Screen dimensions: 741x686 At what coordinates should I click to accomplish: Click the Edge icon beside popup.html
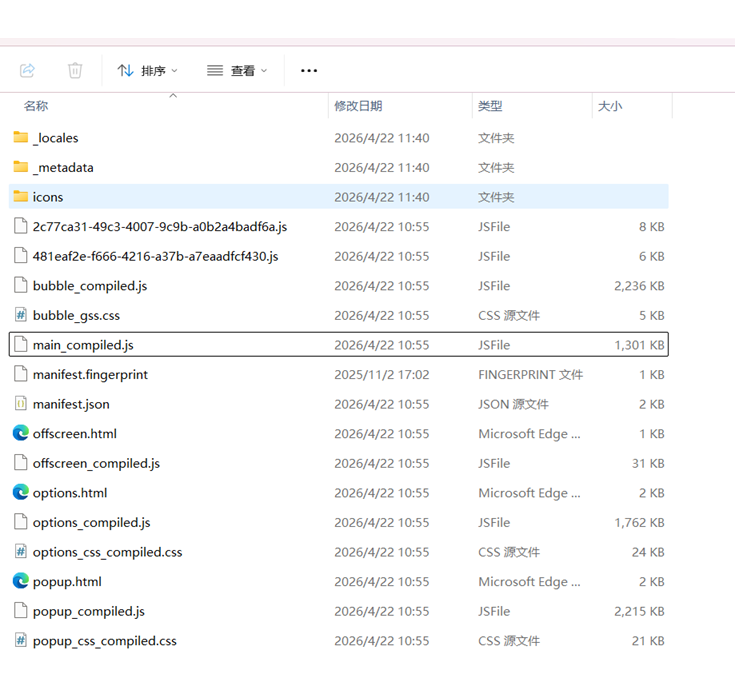[x=21, y=582]
